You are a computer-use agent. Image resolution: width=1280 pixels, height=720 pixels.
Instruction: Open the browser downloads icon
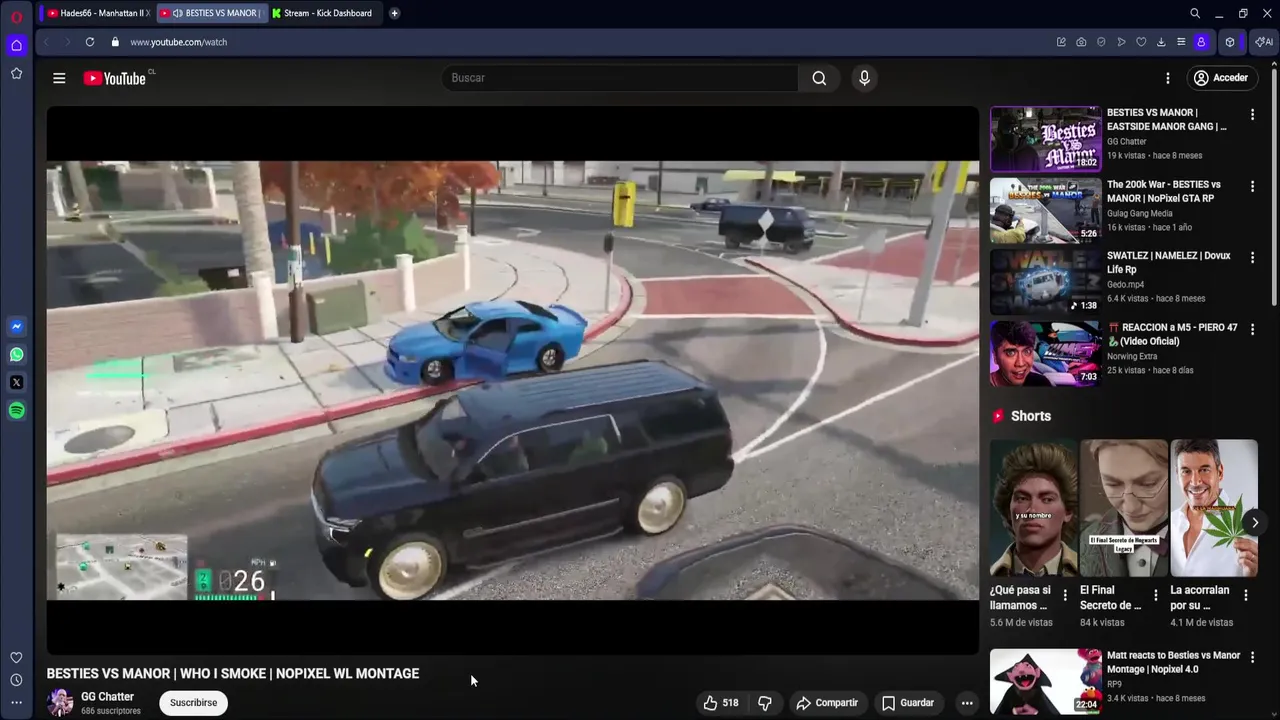(1161, 42)
